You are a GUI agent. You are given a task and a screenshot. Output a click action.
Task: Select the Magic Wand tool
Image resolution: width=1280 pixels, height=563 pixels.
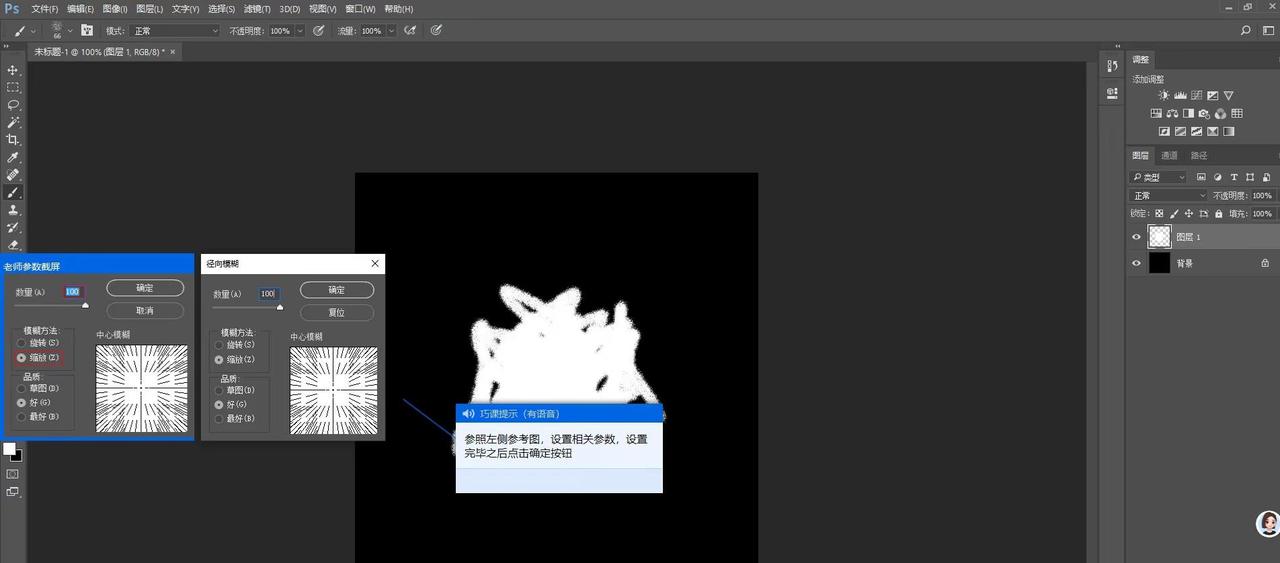(13, 122)
